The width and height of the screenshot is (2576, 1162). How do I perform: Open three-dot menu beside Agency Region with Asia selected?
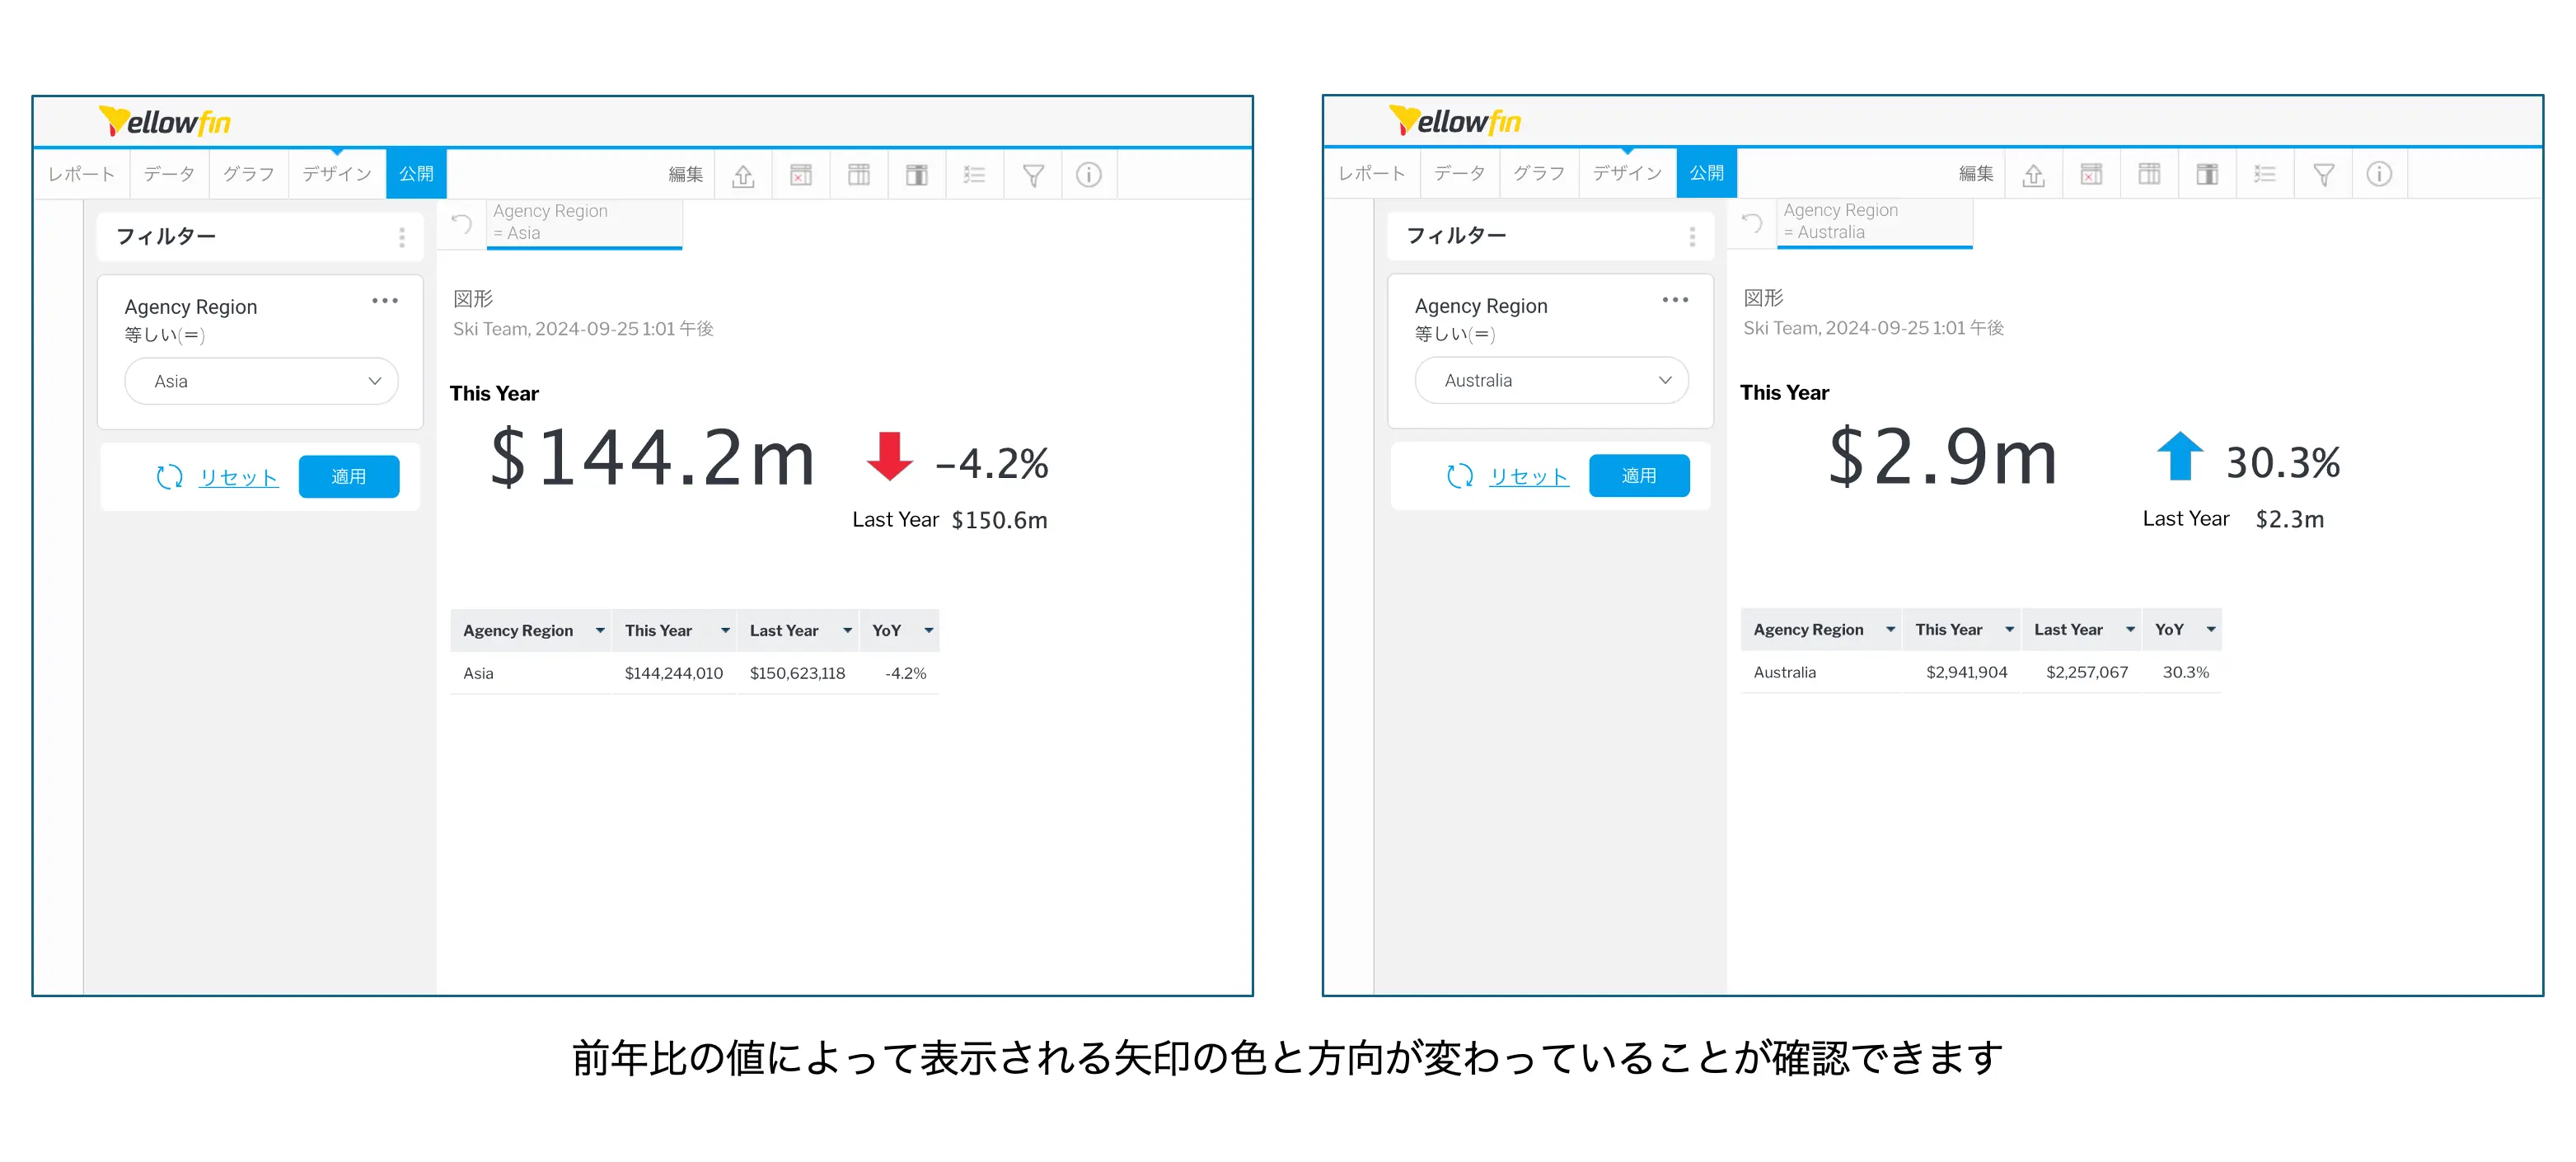385,301
